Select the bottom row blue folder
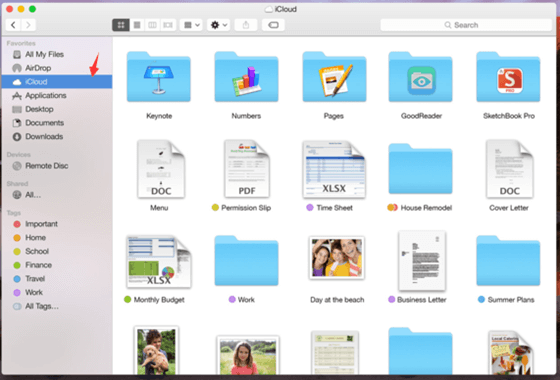The image size is (560, 380). (x=420, y=351)
